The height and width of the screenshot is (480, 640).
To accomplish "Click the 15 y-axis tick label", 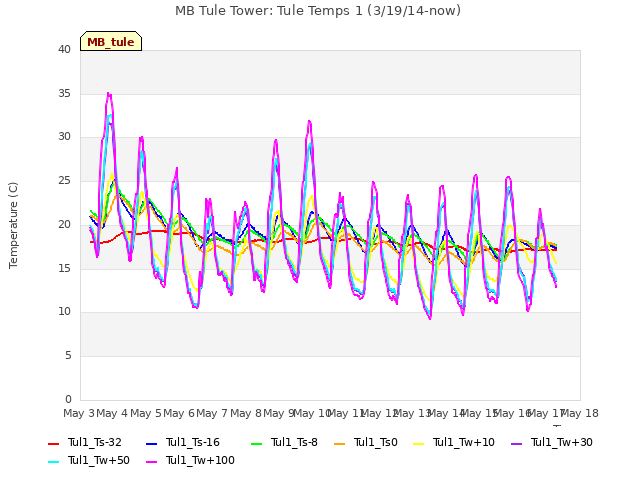I will click(64, 268).
